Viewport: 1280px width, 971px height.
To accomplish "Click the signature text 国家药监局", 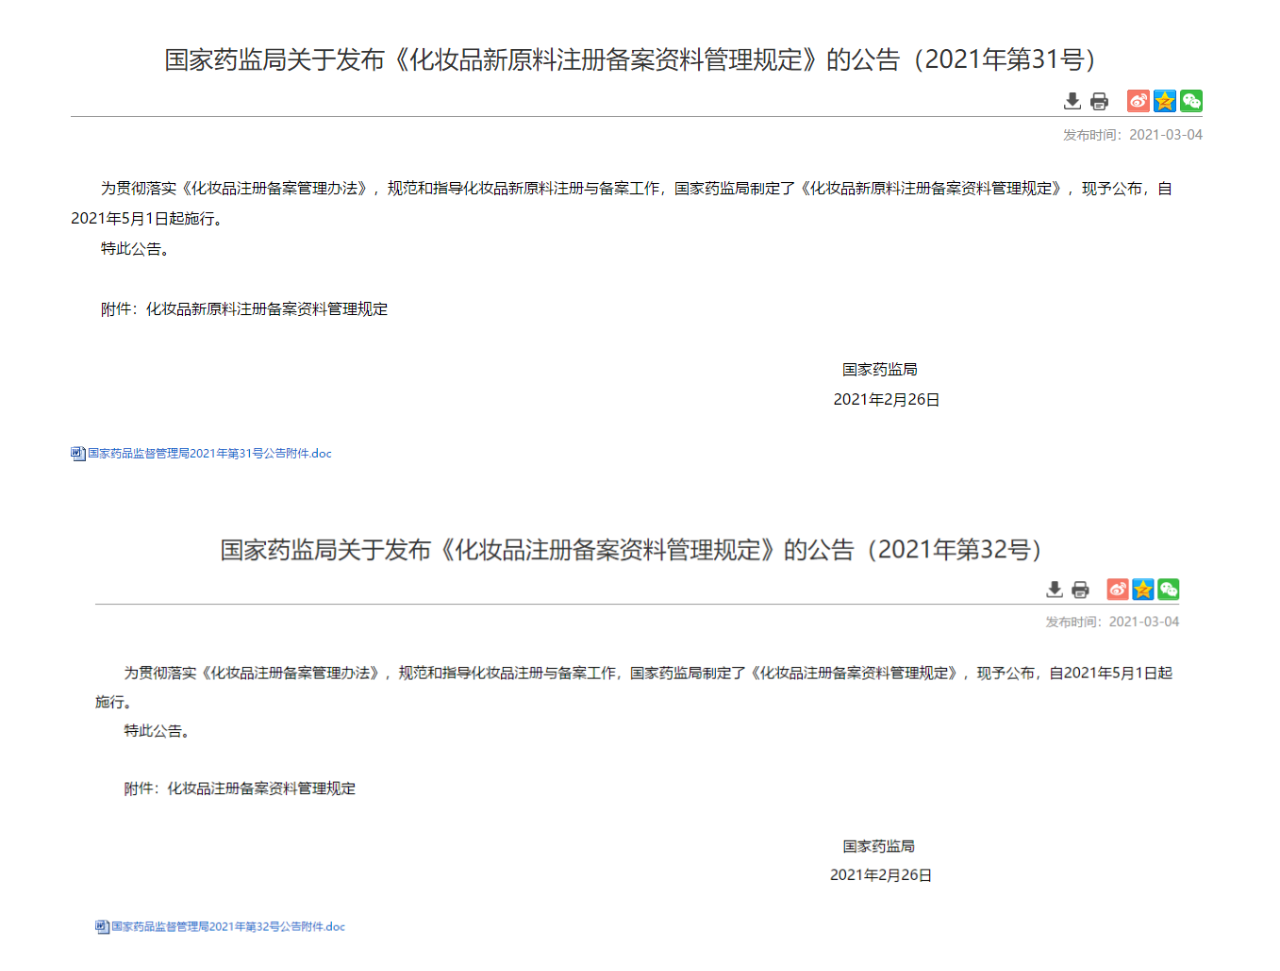I will tap(879, 368).
